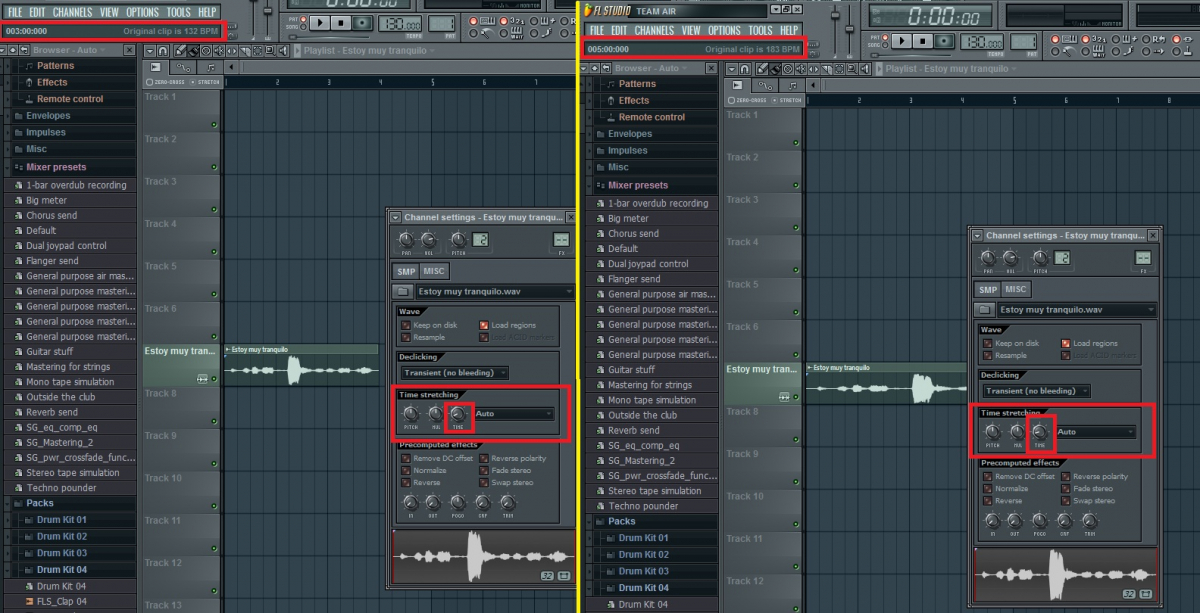Open the Auto stretch mode dropdown, left window
Image resolution: width=1200 pixels, height=613 pixels.
click(514, 413)
